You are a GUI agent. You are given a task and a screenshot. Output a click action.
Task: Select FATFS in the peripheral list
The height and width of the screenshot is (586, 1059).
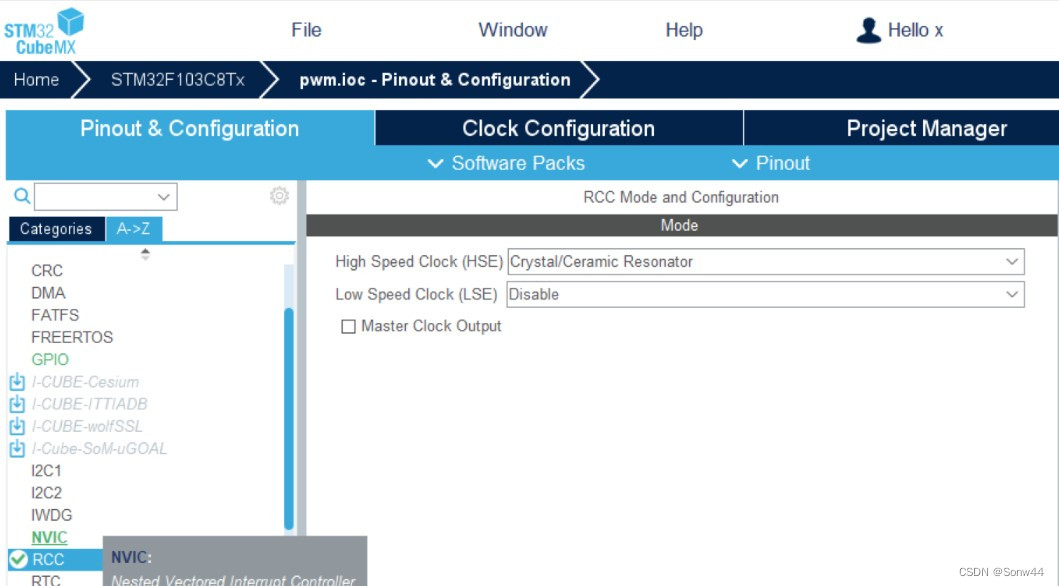coord(55,315)
